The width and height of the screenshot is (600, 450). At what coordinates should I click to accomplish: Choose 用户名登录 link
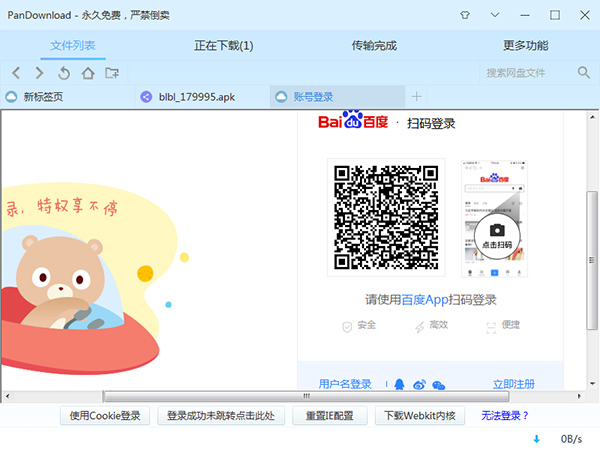tap(345, 384)
